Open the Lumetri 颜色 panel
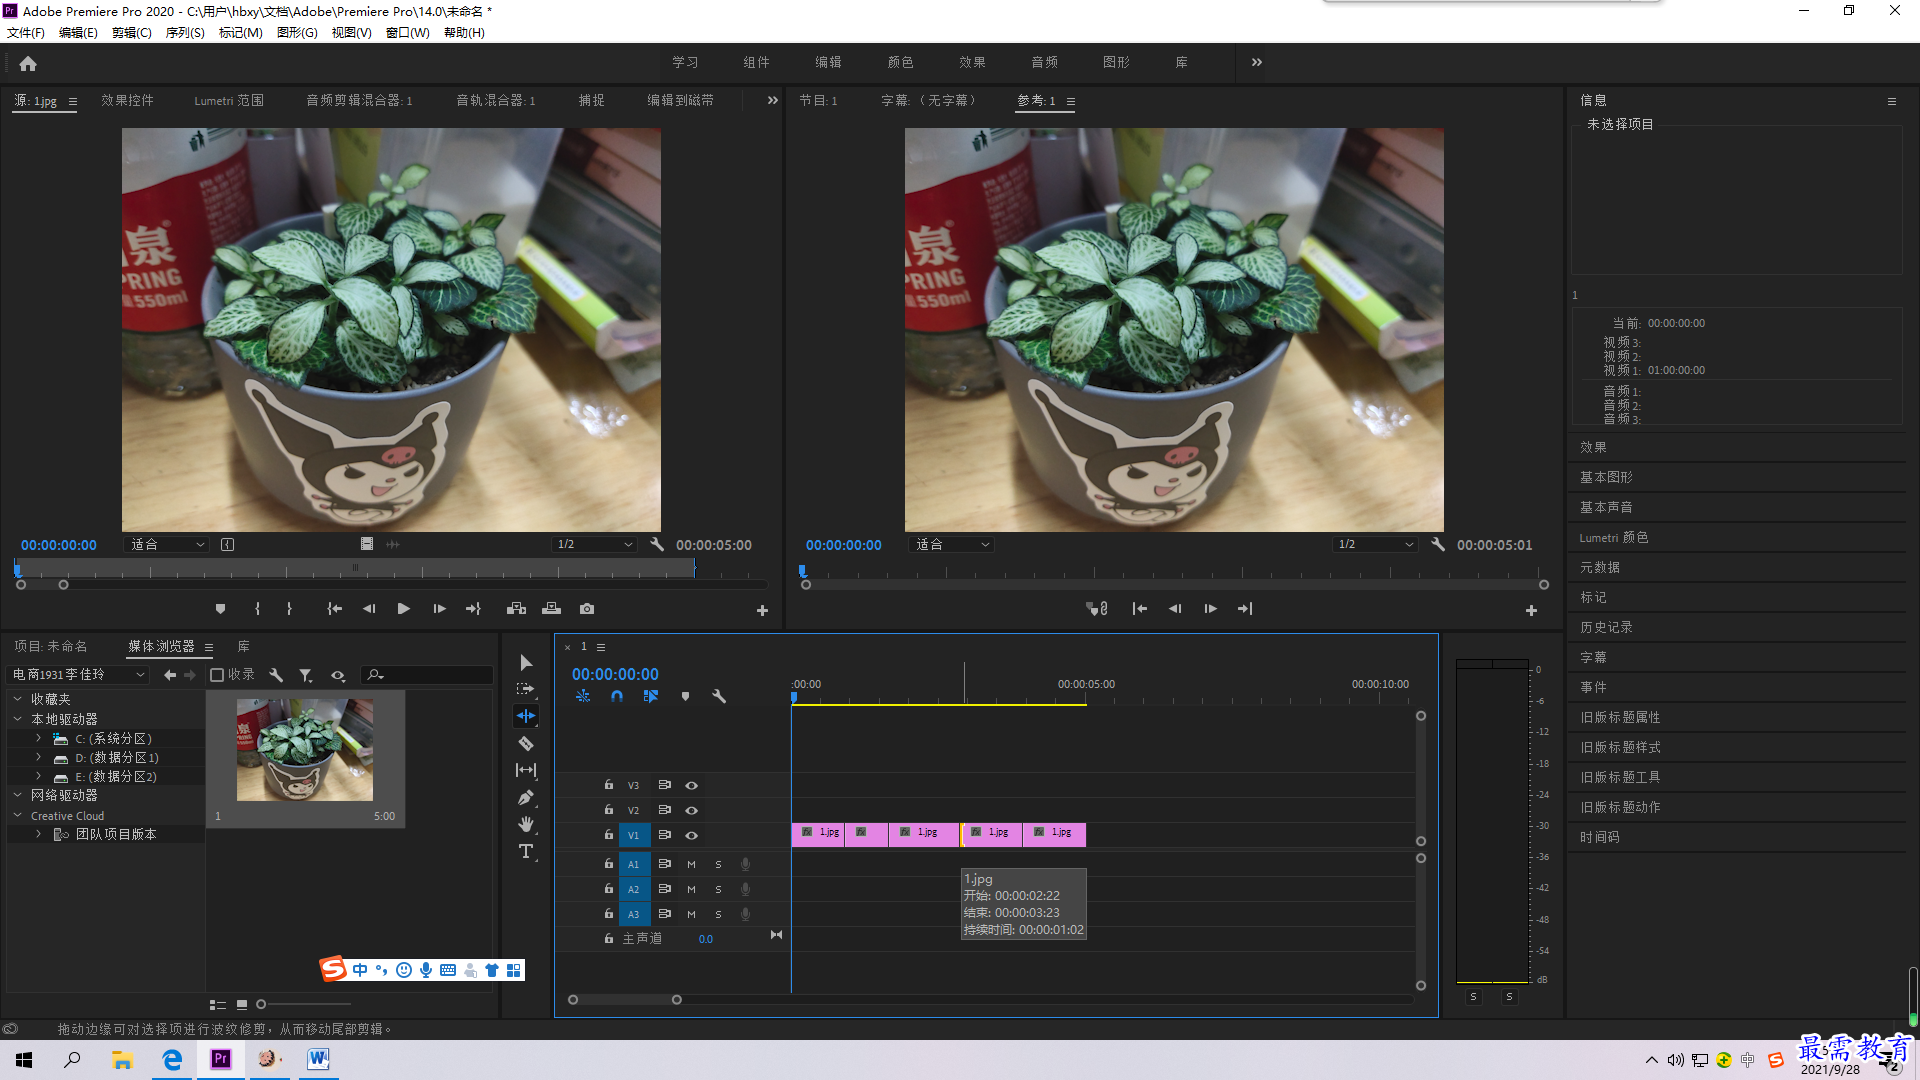The image size is (1920, 1080). coord(1613,538)
